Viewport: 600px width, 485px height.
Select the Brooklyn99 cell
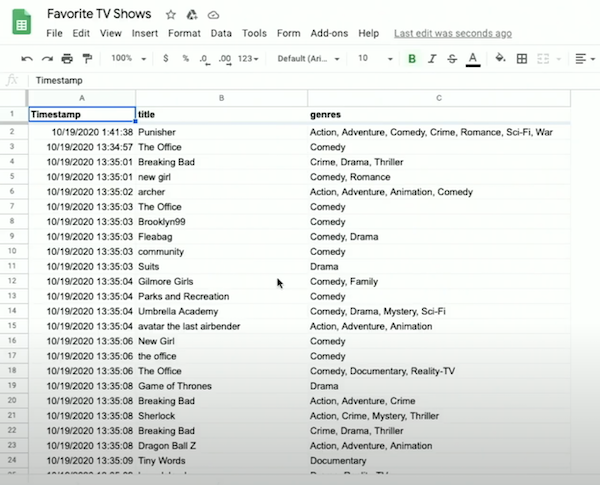tap(222, 222)
